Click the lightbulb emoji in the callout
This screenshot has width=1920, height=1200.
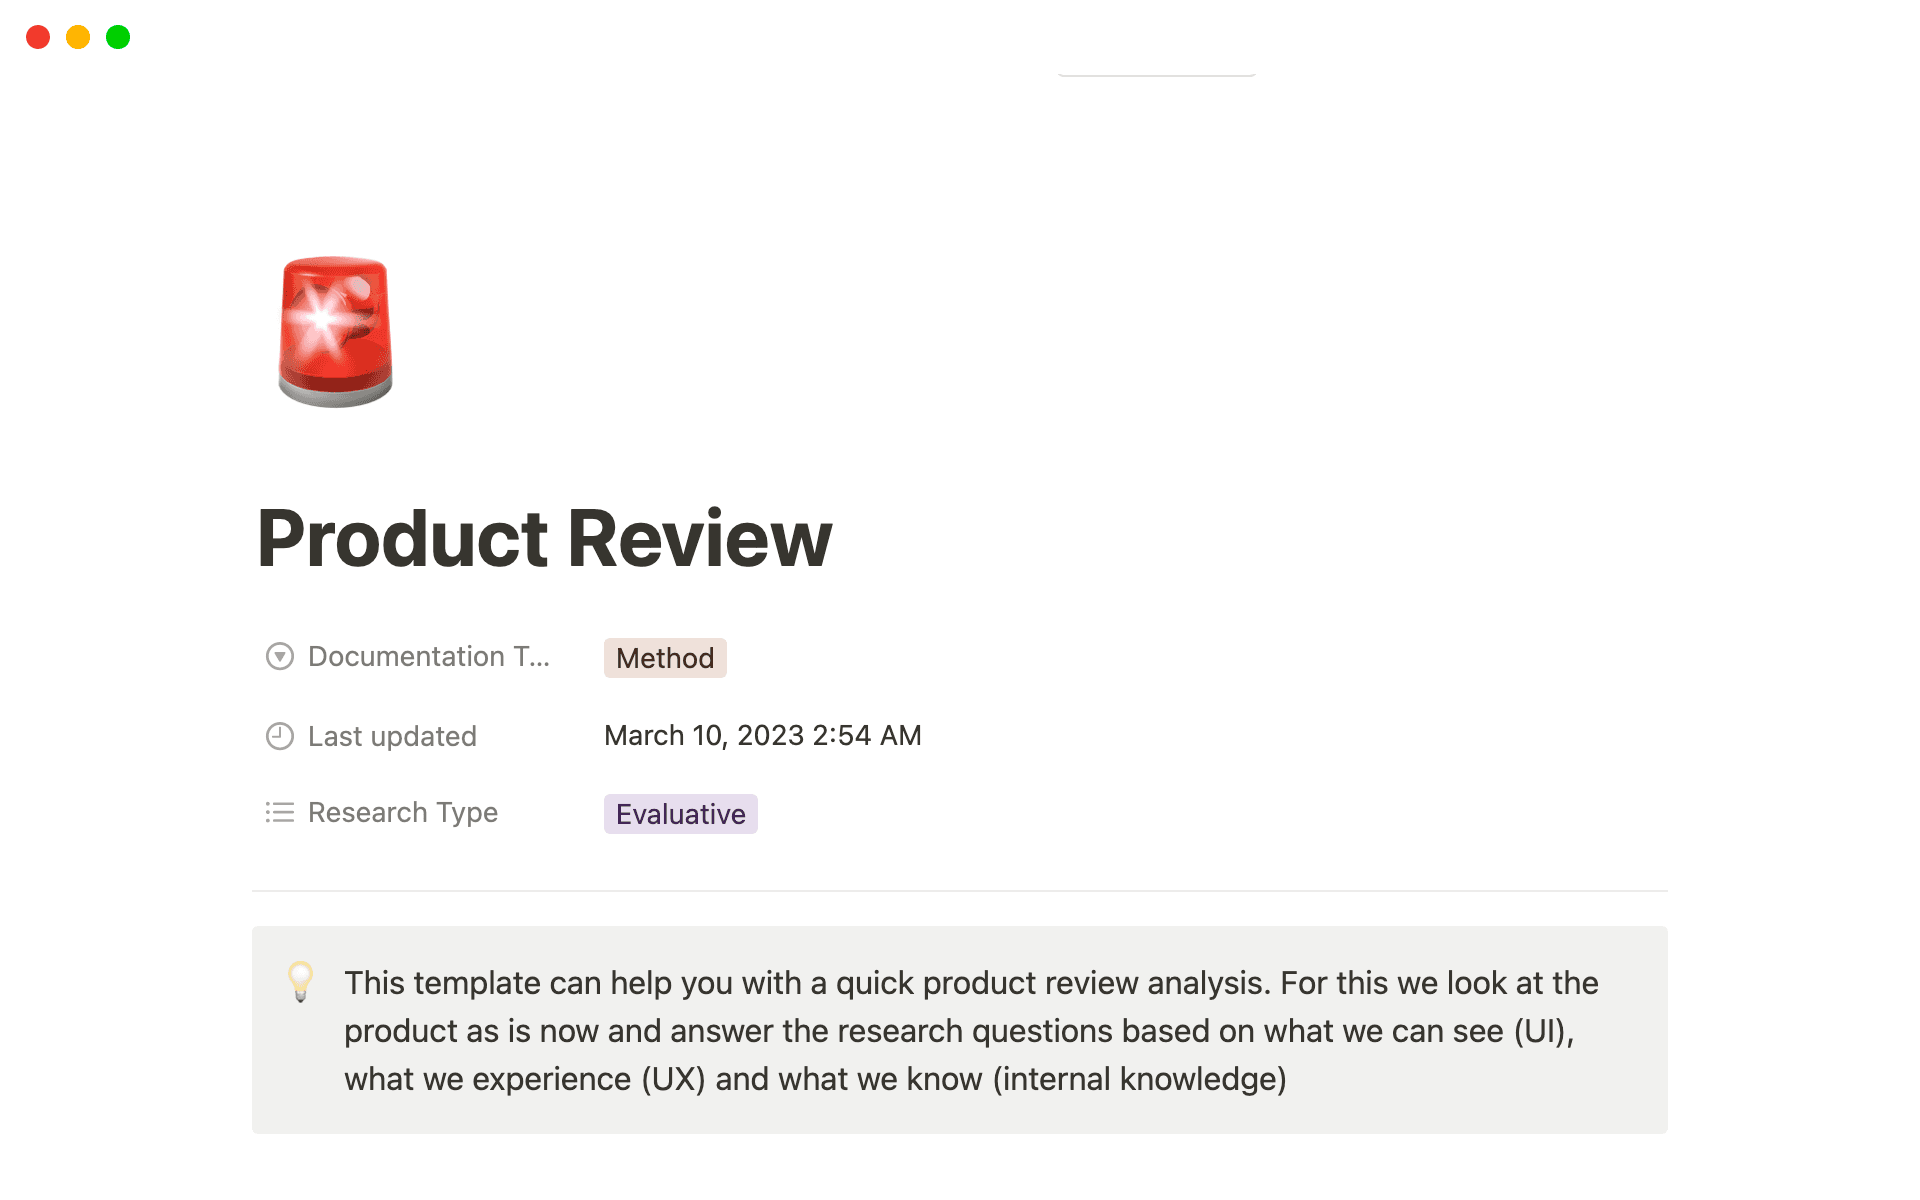coord(300,983)
